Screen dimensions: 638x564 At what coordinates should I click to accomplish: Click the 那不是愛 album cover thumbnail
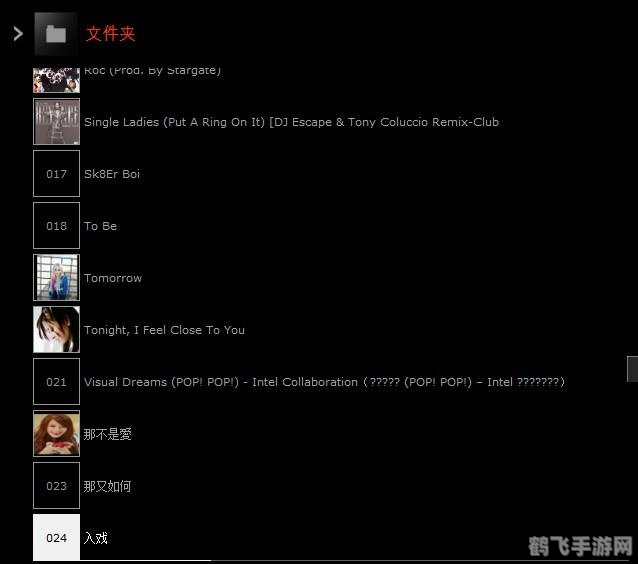56,434
